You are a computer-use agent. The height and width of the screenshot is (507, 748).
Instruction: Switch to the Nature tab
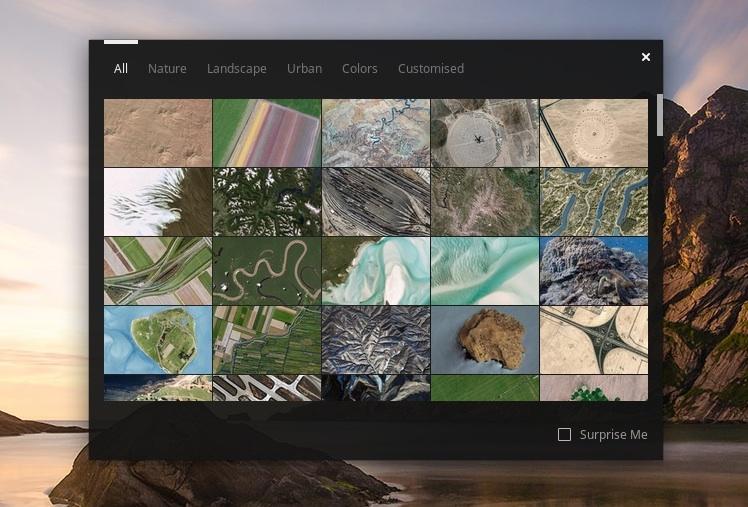point(167,69)
